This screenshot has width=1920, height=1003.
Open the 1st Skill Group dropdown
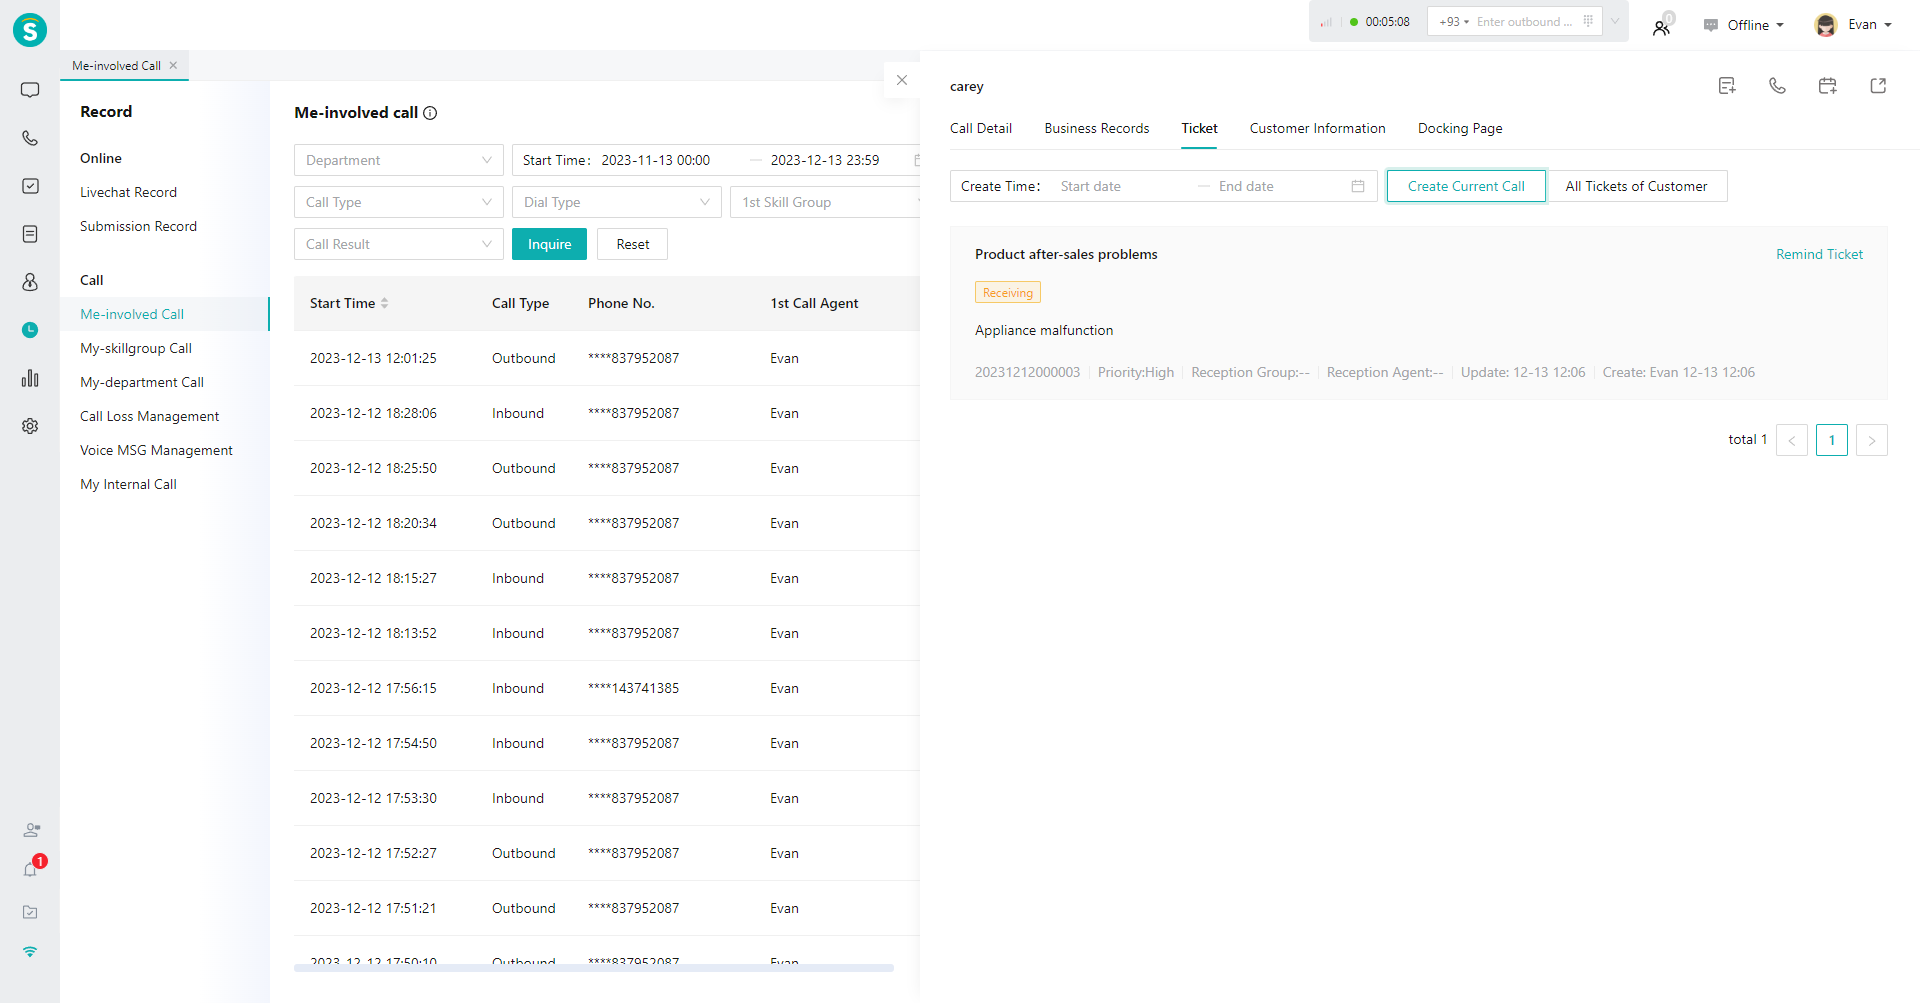pyautogui.click(x=825, y=202)
